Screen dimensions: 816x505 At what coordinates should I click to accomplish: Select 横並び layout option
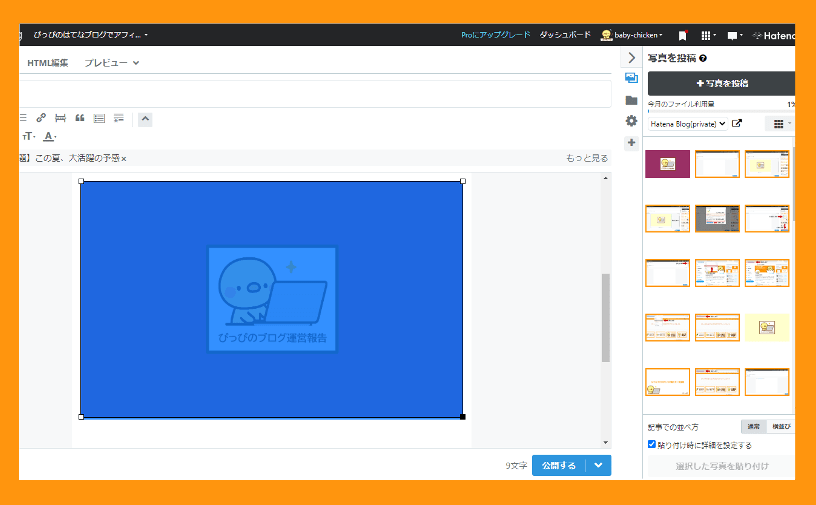781,426
